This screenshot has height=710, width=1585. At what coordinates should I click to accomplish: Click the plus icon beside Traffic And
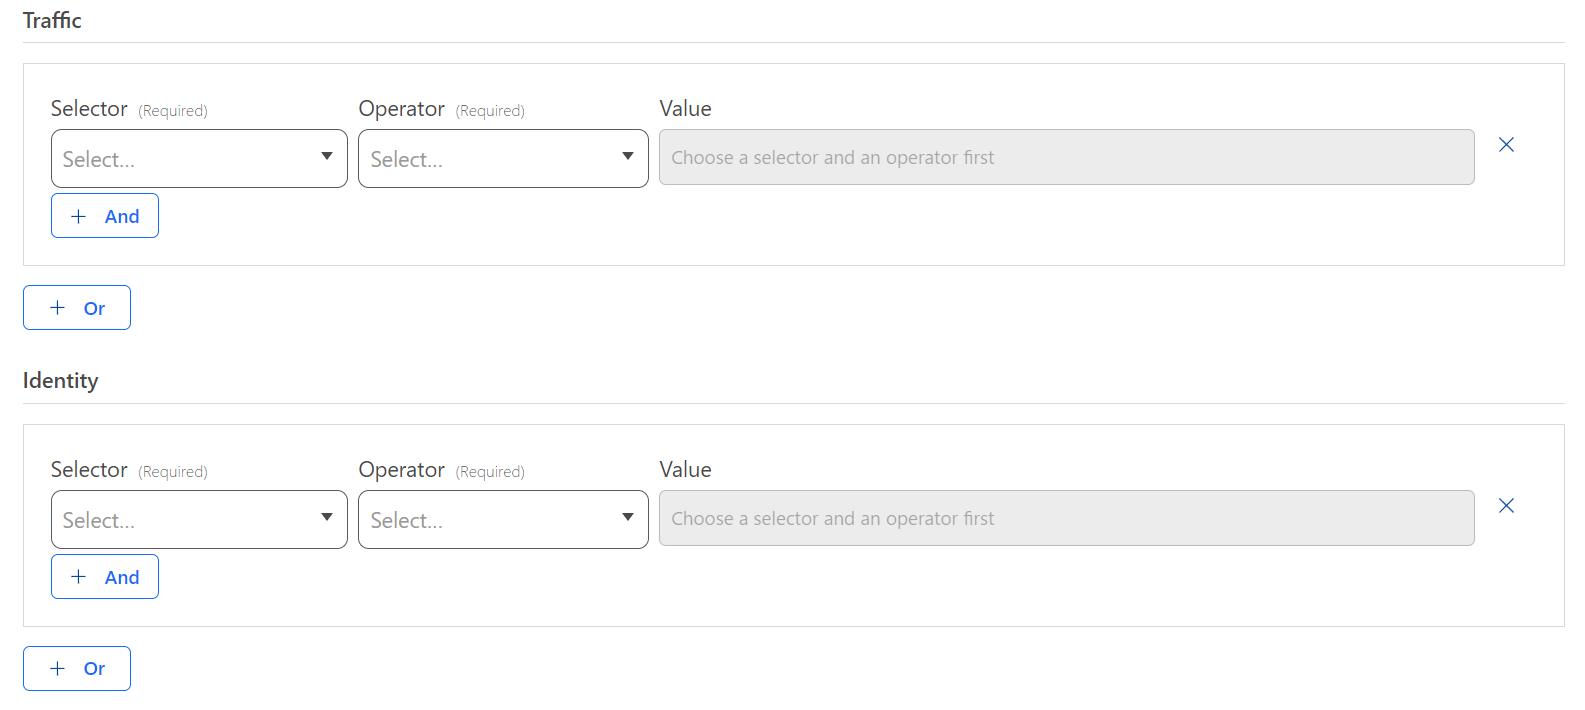tap(79, 216)
